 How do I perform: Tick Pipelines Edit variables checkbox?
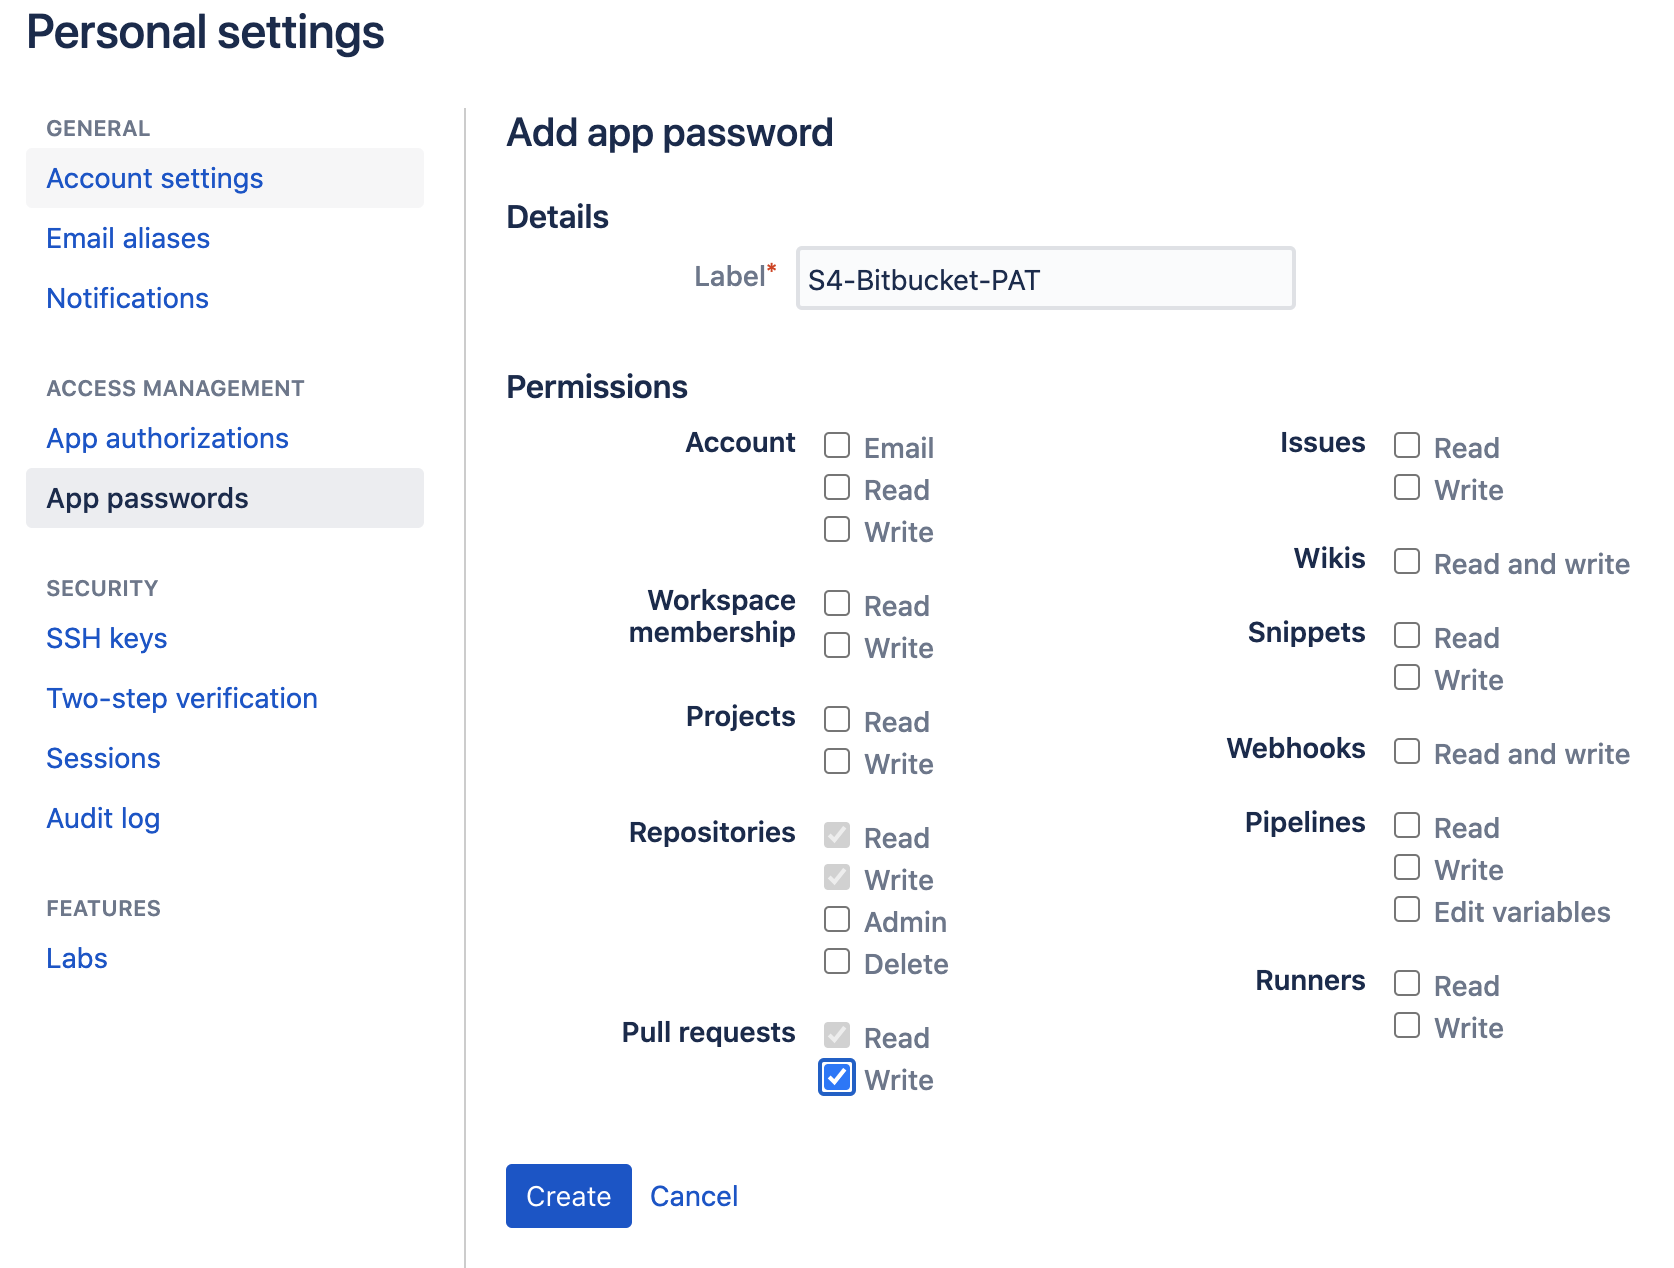pyautogui.click(x=1407, y=909)
